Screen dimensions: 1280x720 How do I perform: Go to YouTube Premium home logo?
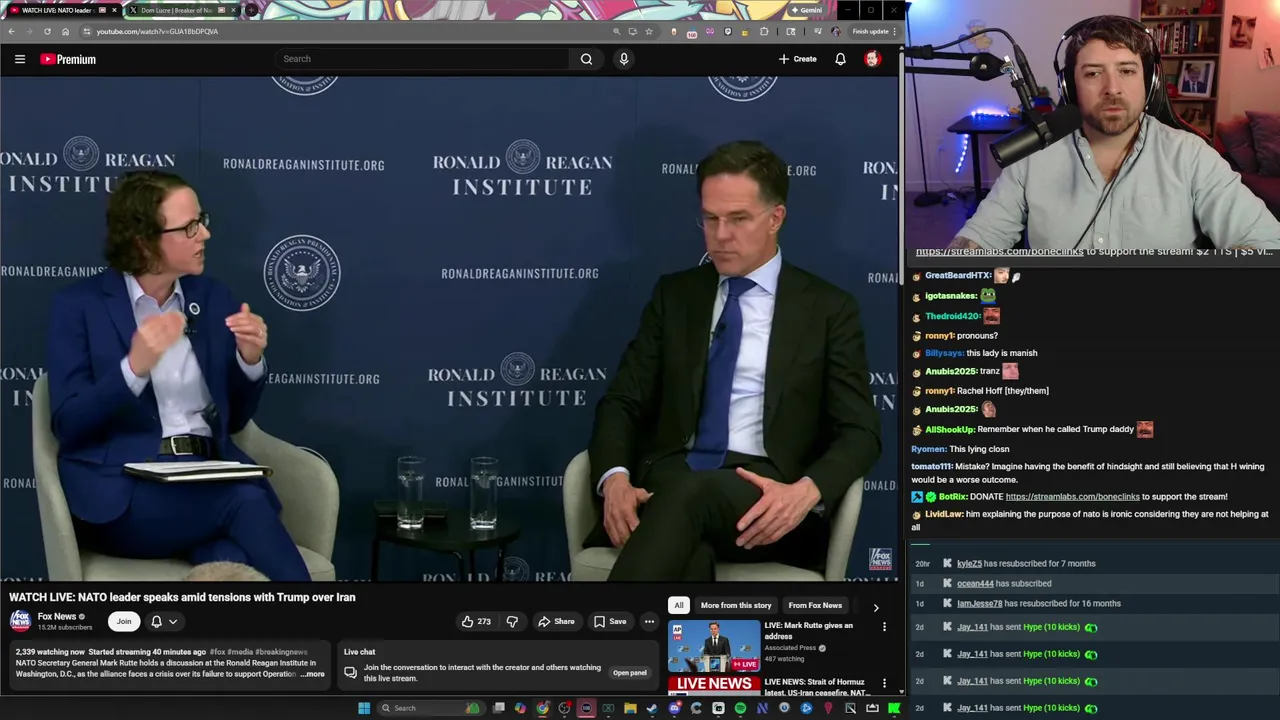pyautogui.click(x=68, y=59)
